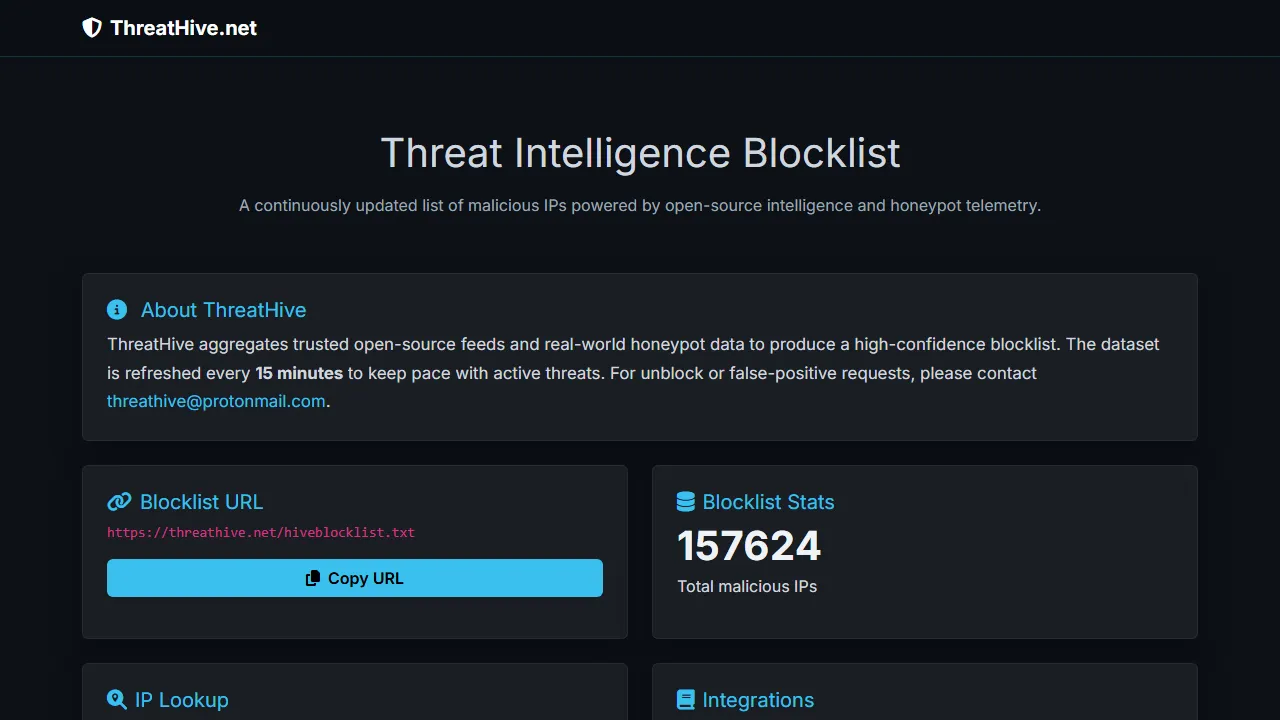
Task: Click the magnifying glass icon for IP Lookup
Action: [x=117, y=699]
